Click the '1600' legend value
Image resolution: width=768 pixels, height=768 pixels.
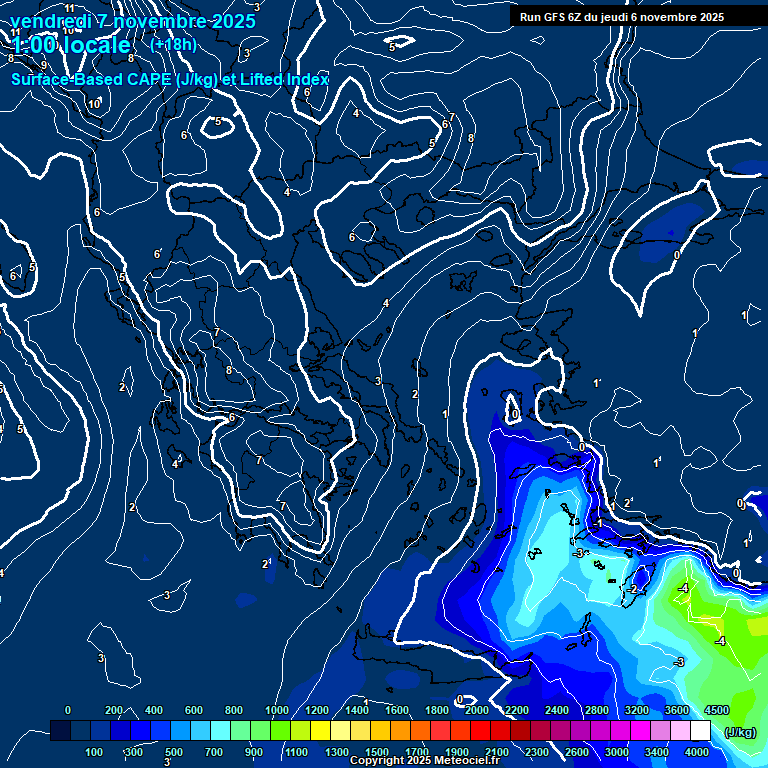pos(397,710)
